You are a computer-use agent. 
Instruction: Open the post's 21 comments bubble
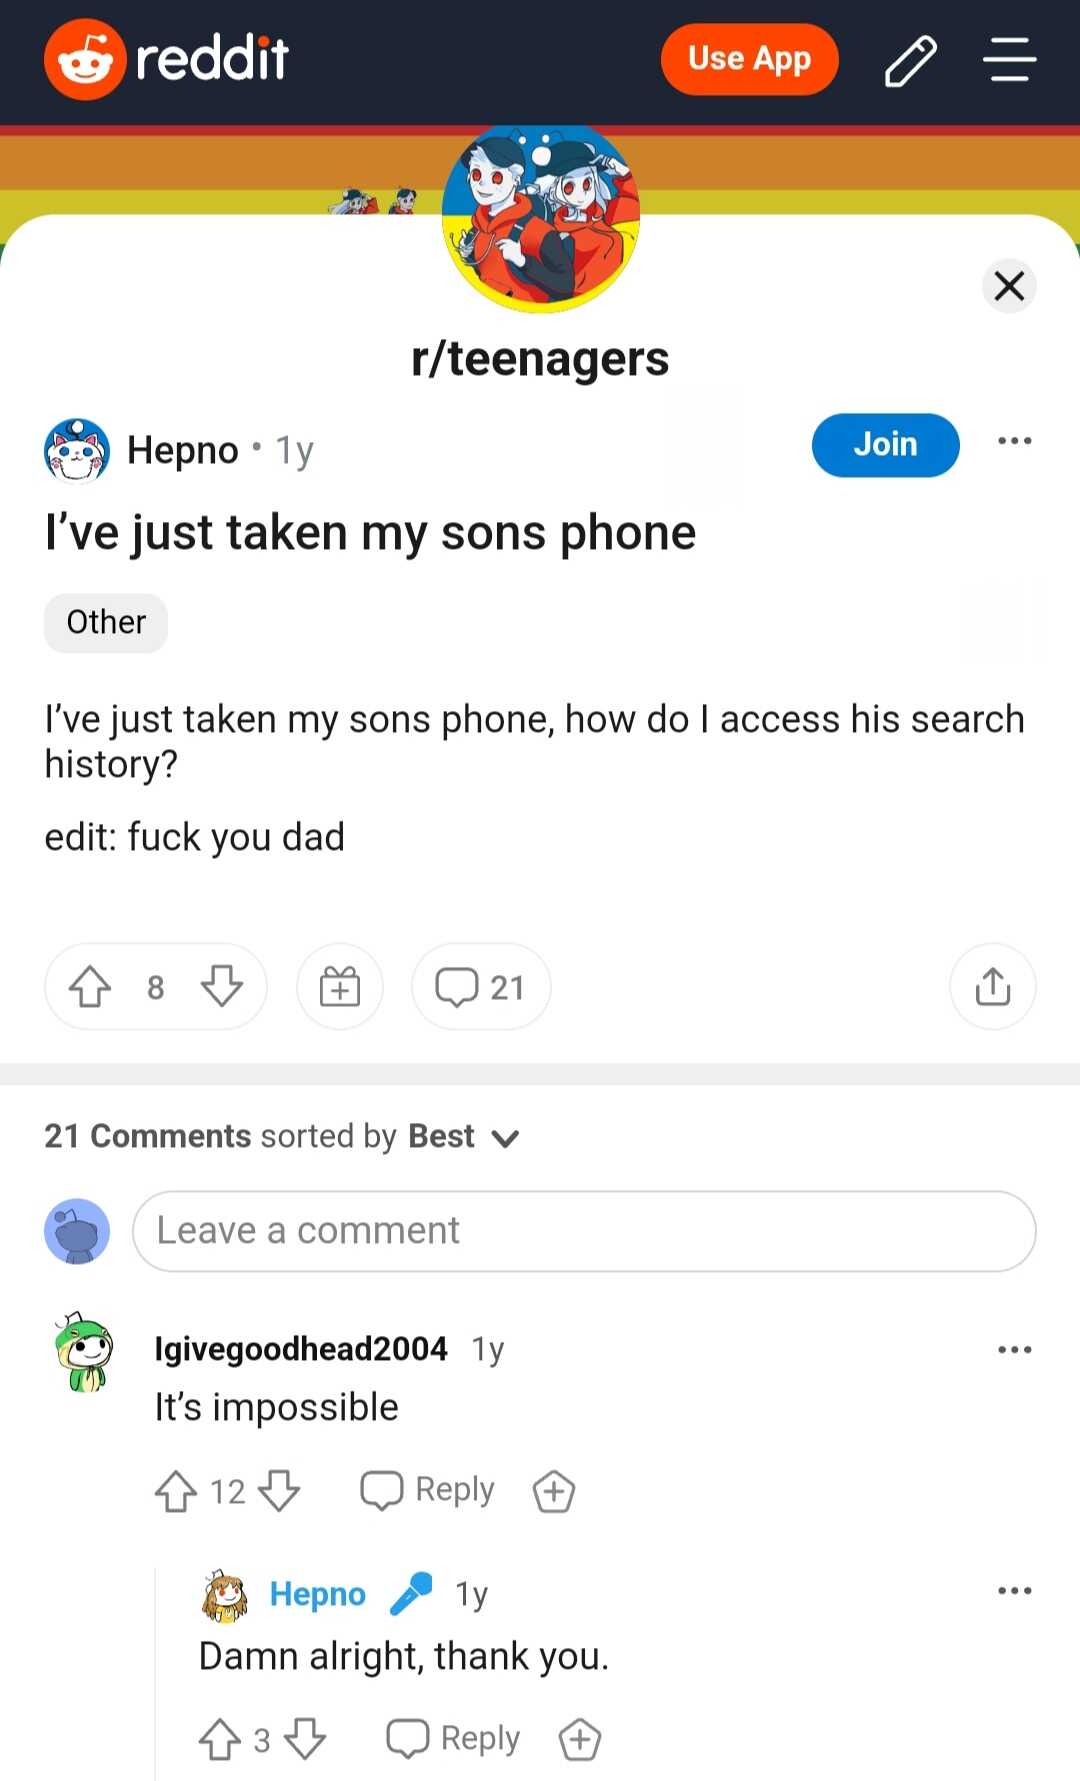(x=480, y=987)
